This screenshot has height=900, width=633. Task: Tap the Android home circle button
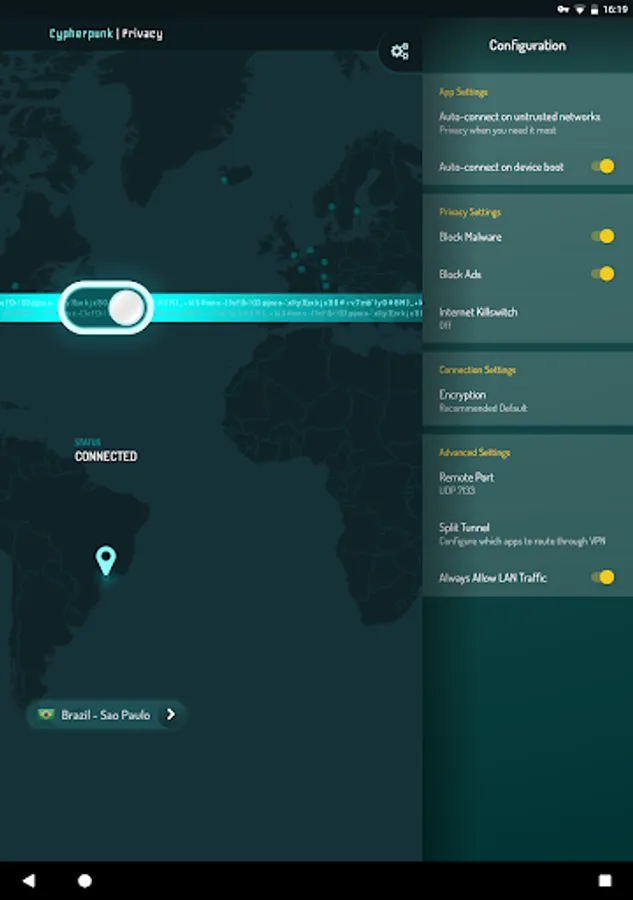point(84,880)
